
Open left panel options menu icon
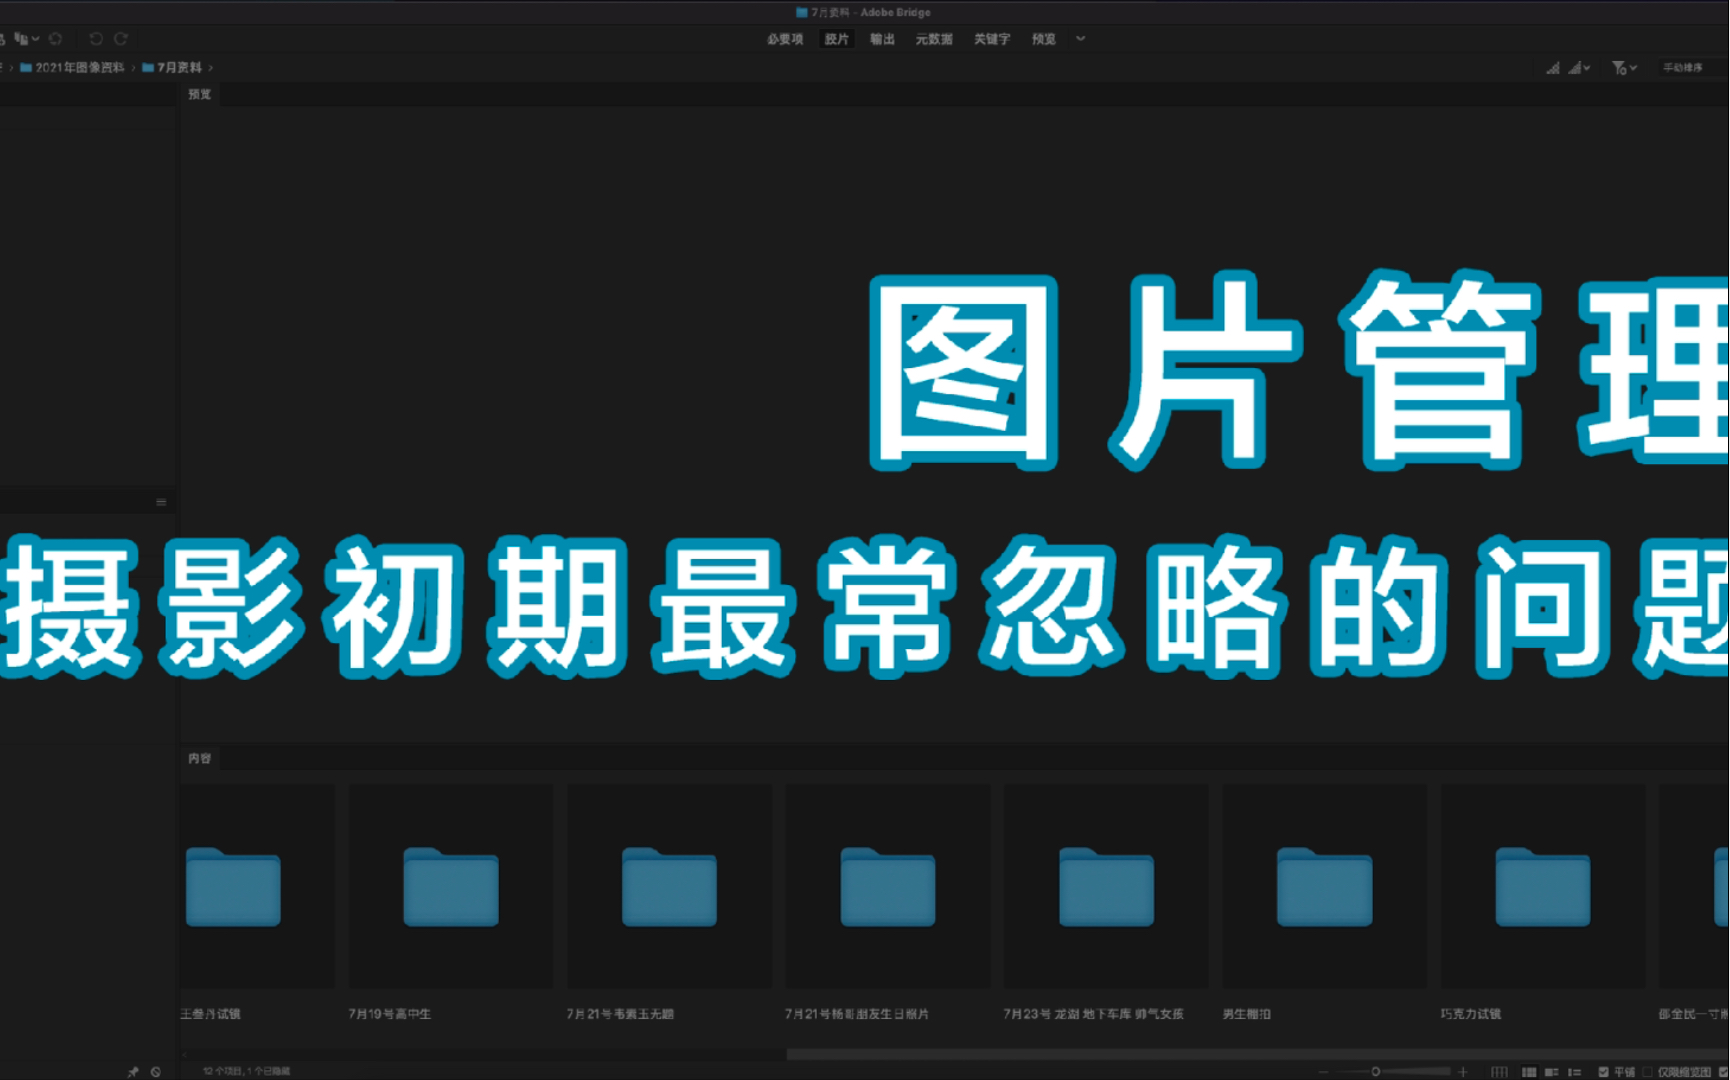point(161,502)
